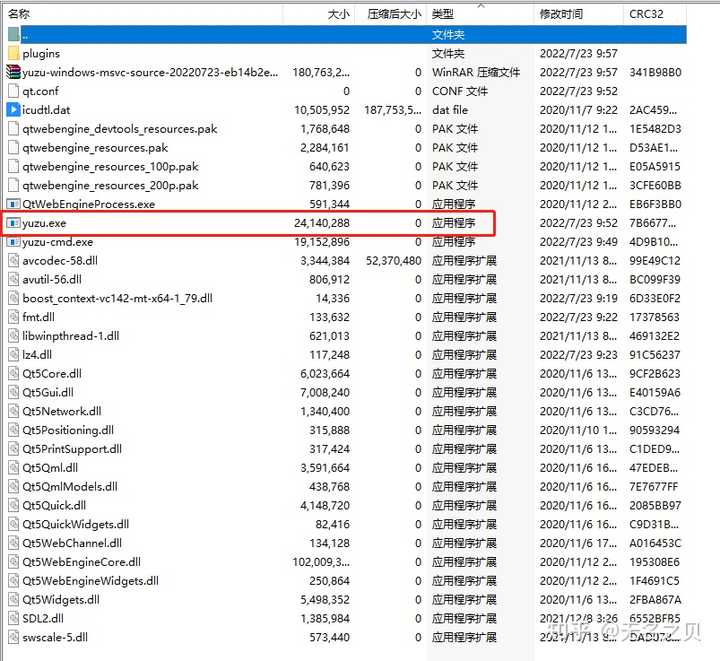Viewport: 720px width, 661px height.
Task: Click the lz4.dll file icon
Action: click(14, 355)
